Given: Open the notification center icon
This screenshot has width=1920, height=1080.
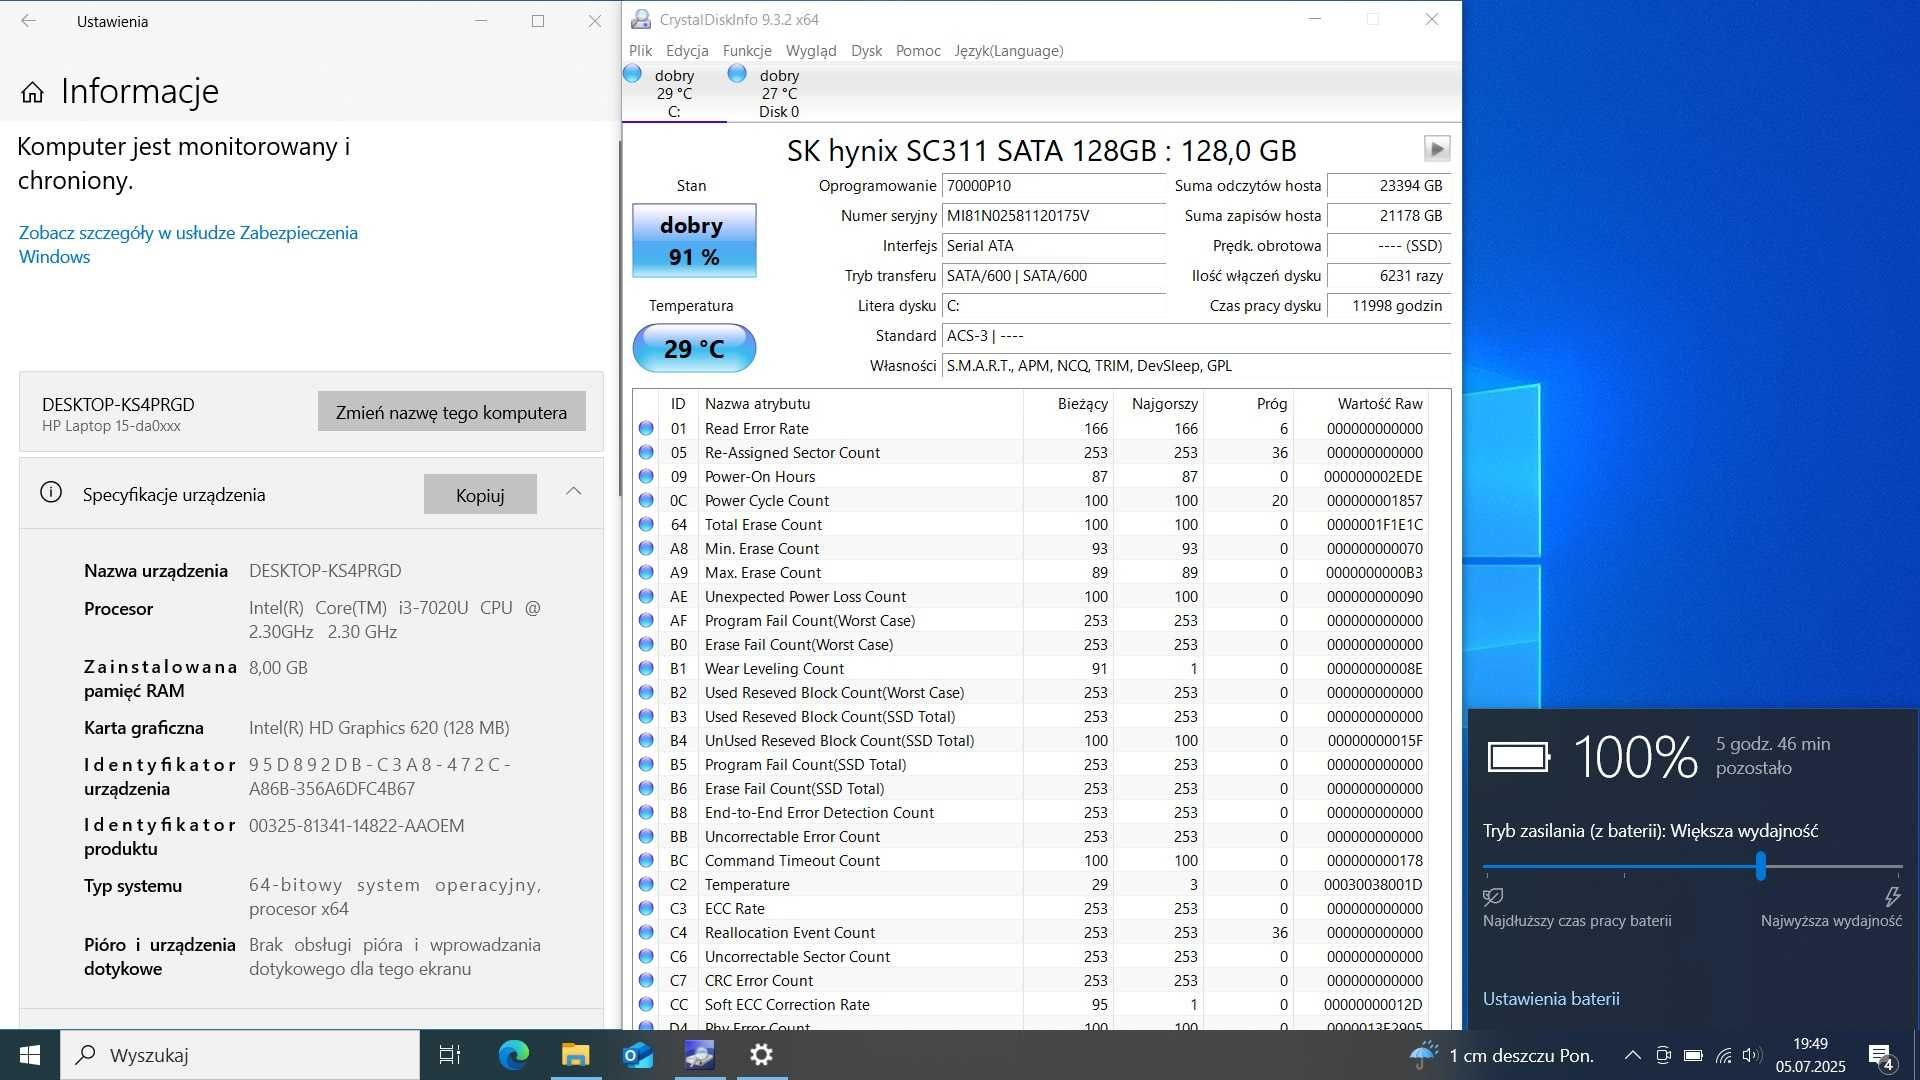Looking at the screenshot, I should click(x=1880, y=1056).
